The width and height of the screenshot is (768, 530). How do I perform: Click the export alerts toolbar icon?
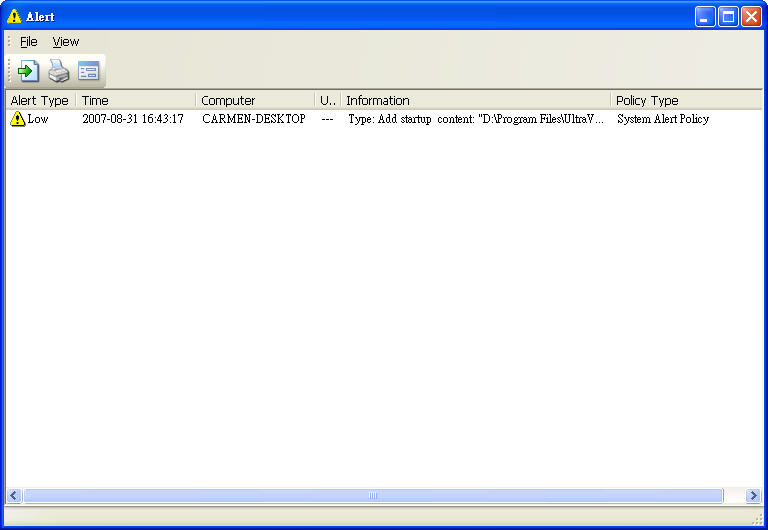pyautogui.click(x=28, y=71)
